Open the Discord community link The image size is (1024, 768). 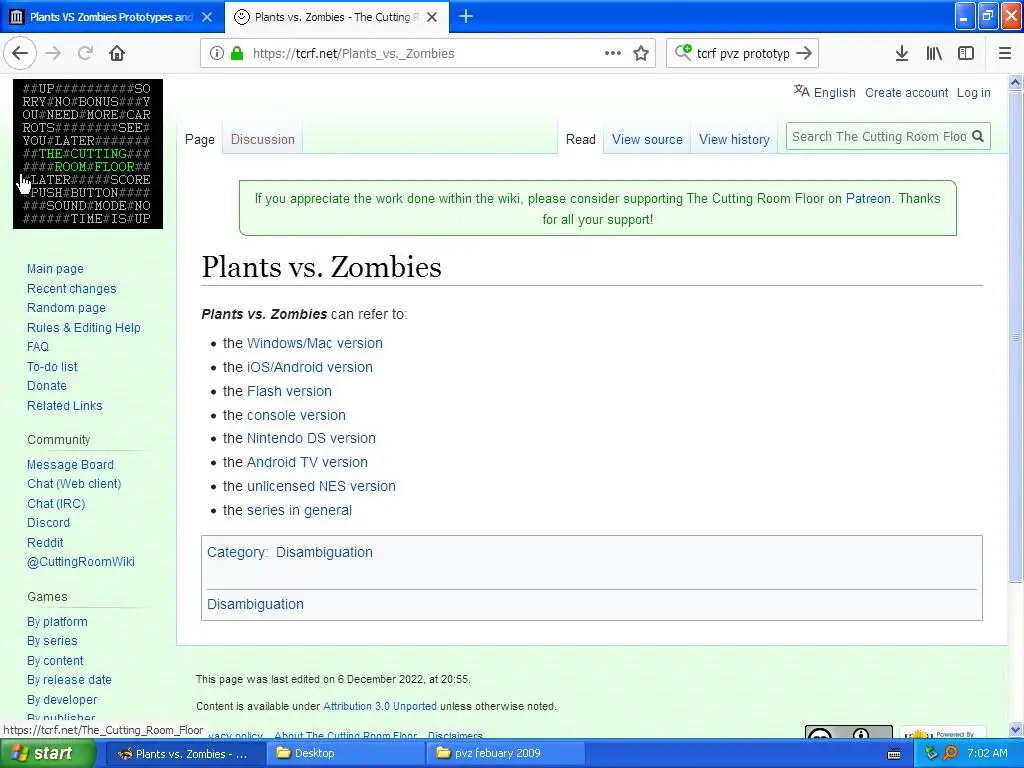click(x=48, y=522)
